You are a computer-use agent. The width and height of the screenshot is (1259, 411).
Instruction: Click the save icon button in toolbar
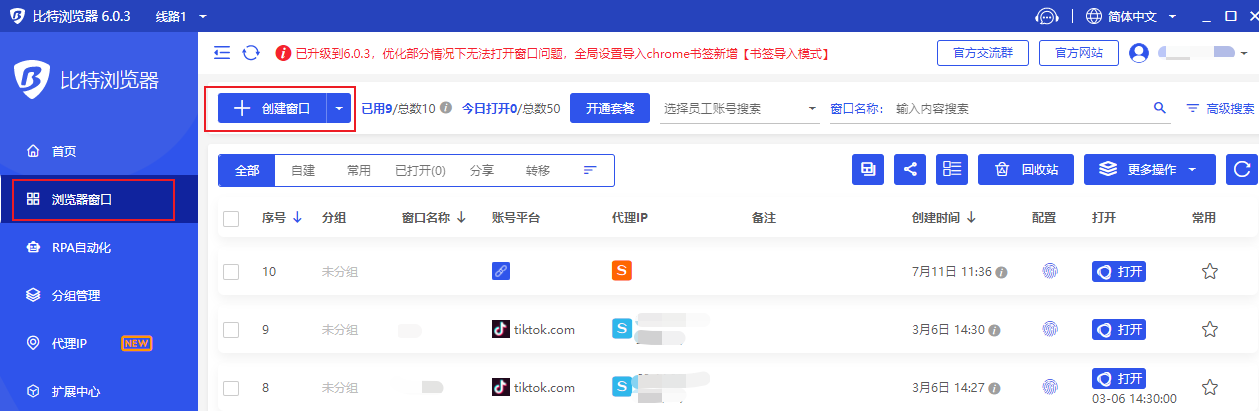click(x=868, y=170)
